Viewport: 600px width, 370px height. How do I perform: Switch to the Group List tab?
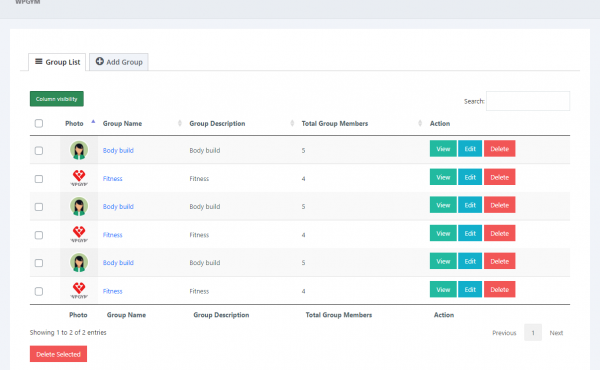57,62
